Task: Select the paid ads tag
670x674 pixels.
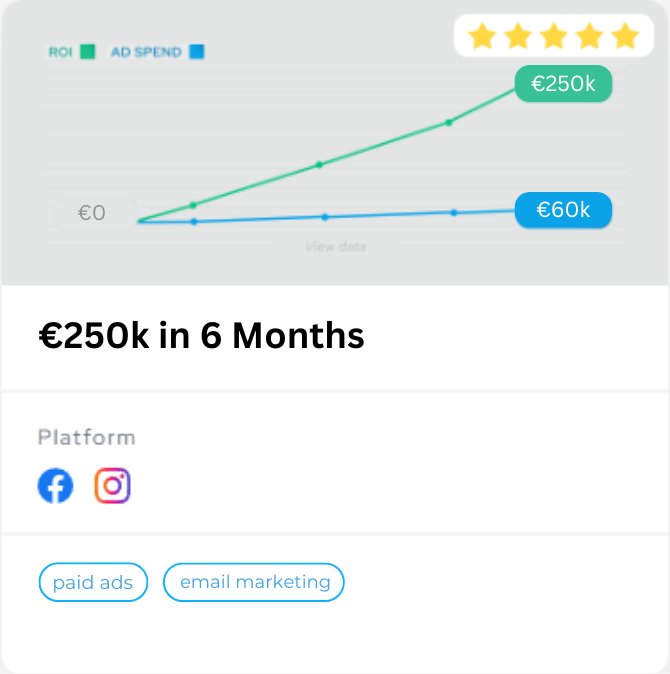Action: click(93, 582)
